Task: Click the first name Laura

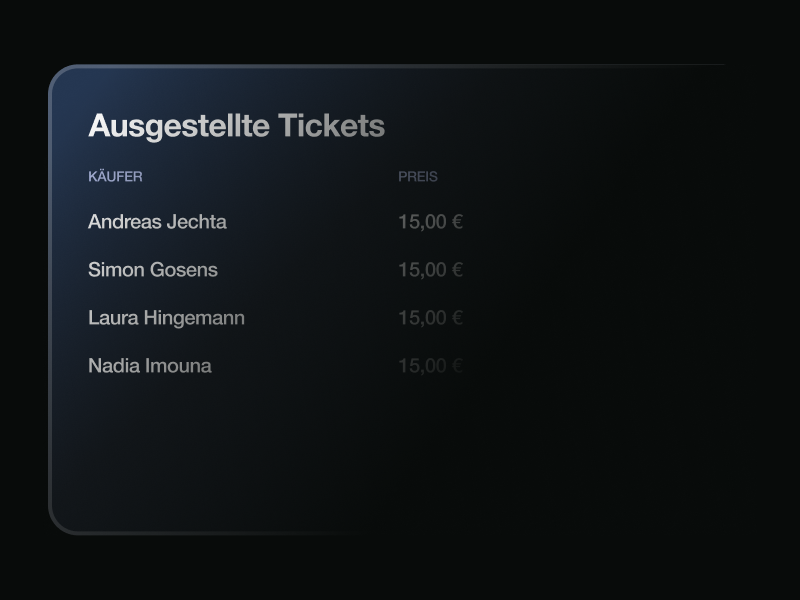Action: tap(113, 318)
